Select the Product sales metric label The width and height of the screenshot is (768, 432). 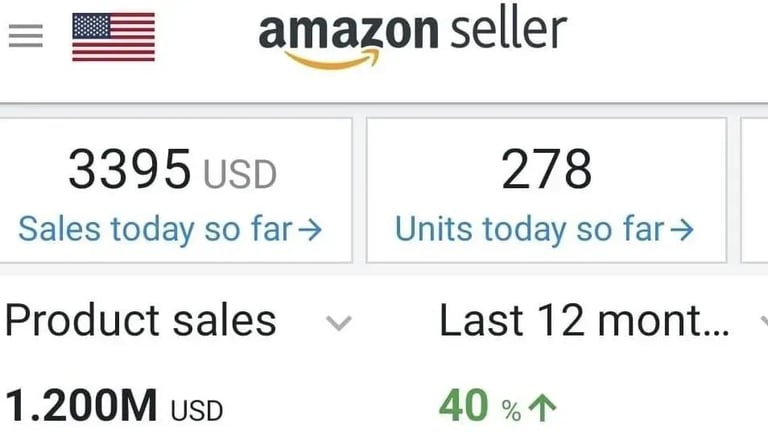tap(141, 320)
